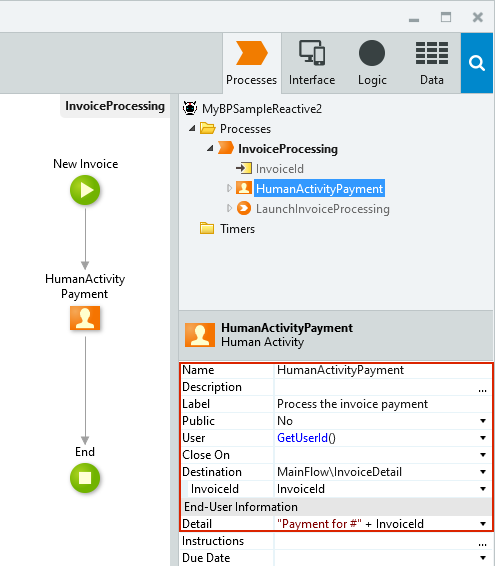Select the green End node
The image size is (495, 566).
pyautogui.click(x=85, y=478)
